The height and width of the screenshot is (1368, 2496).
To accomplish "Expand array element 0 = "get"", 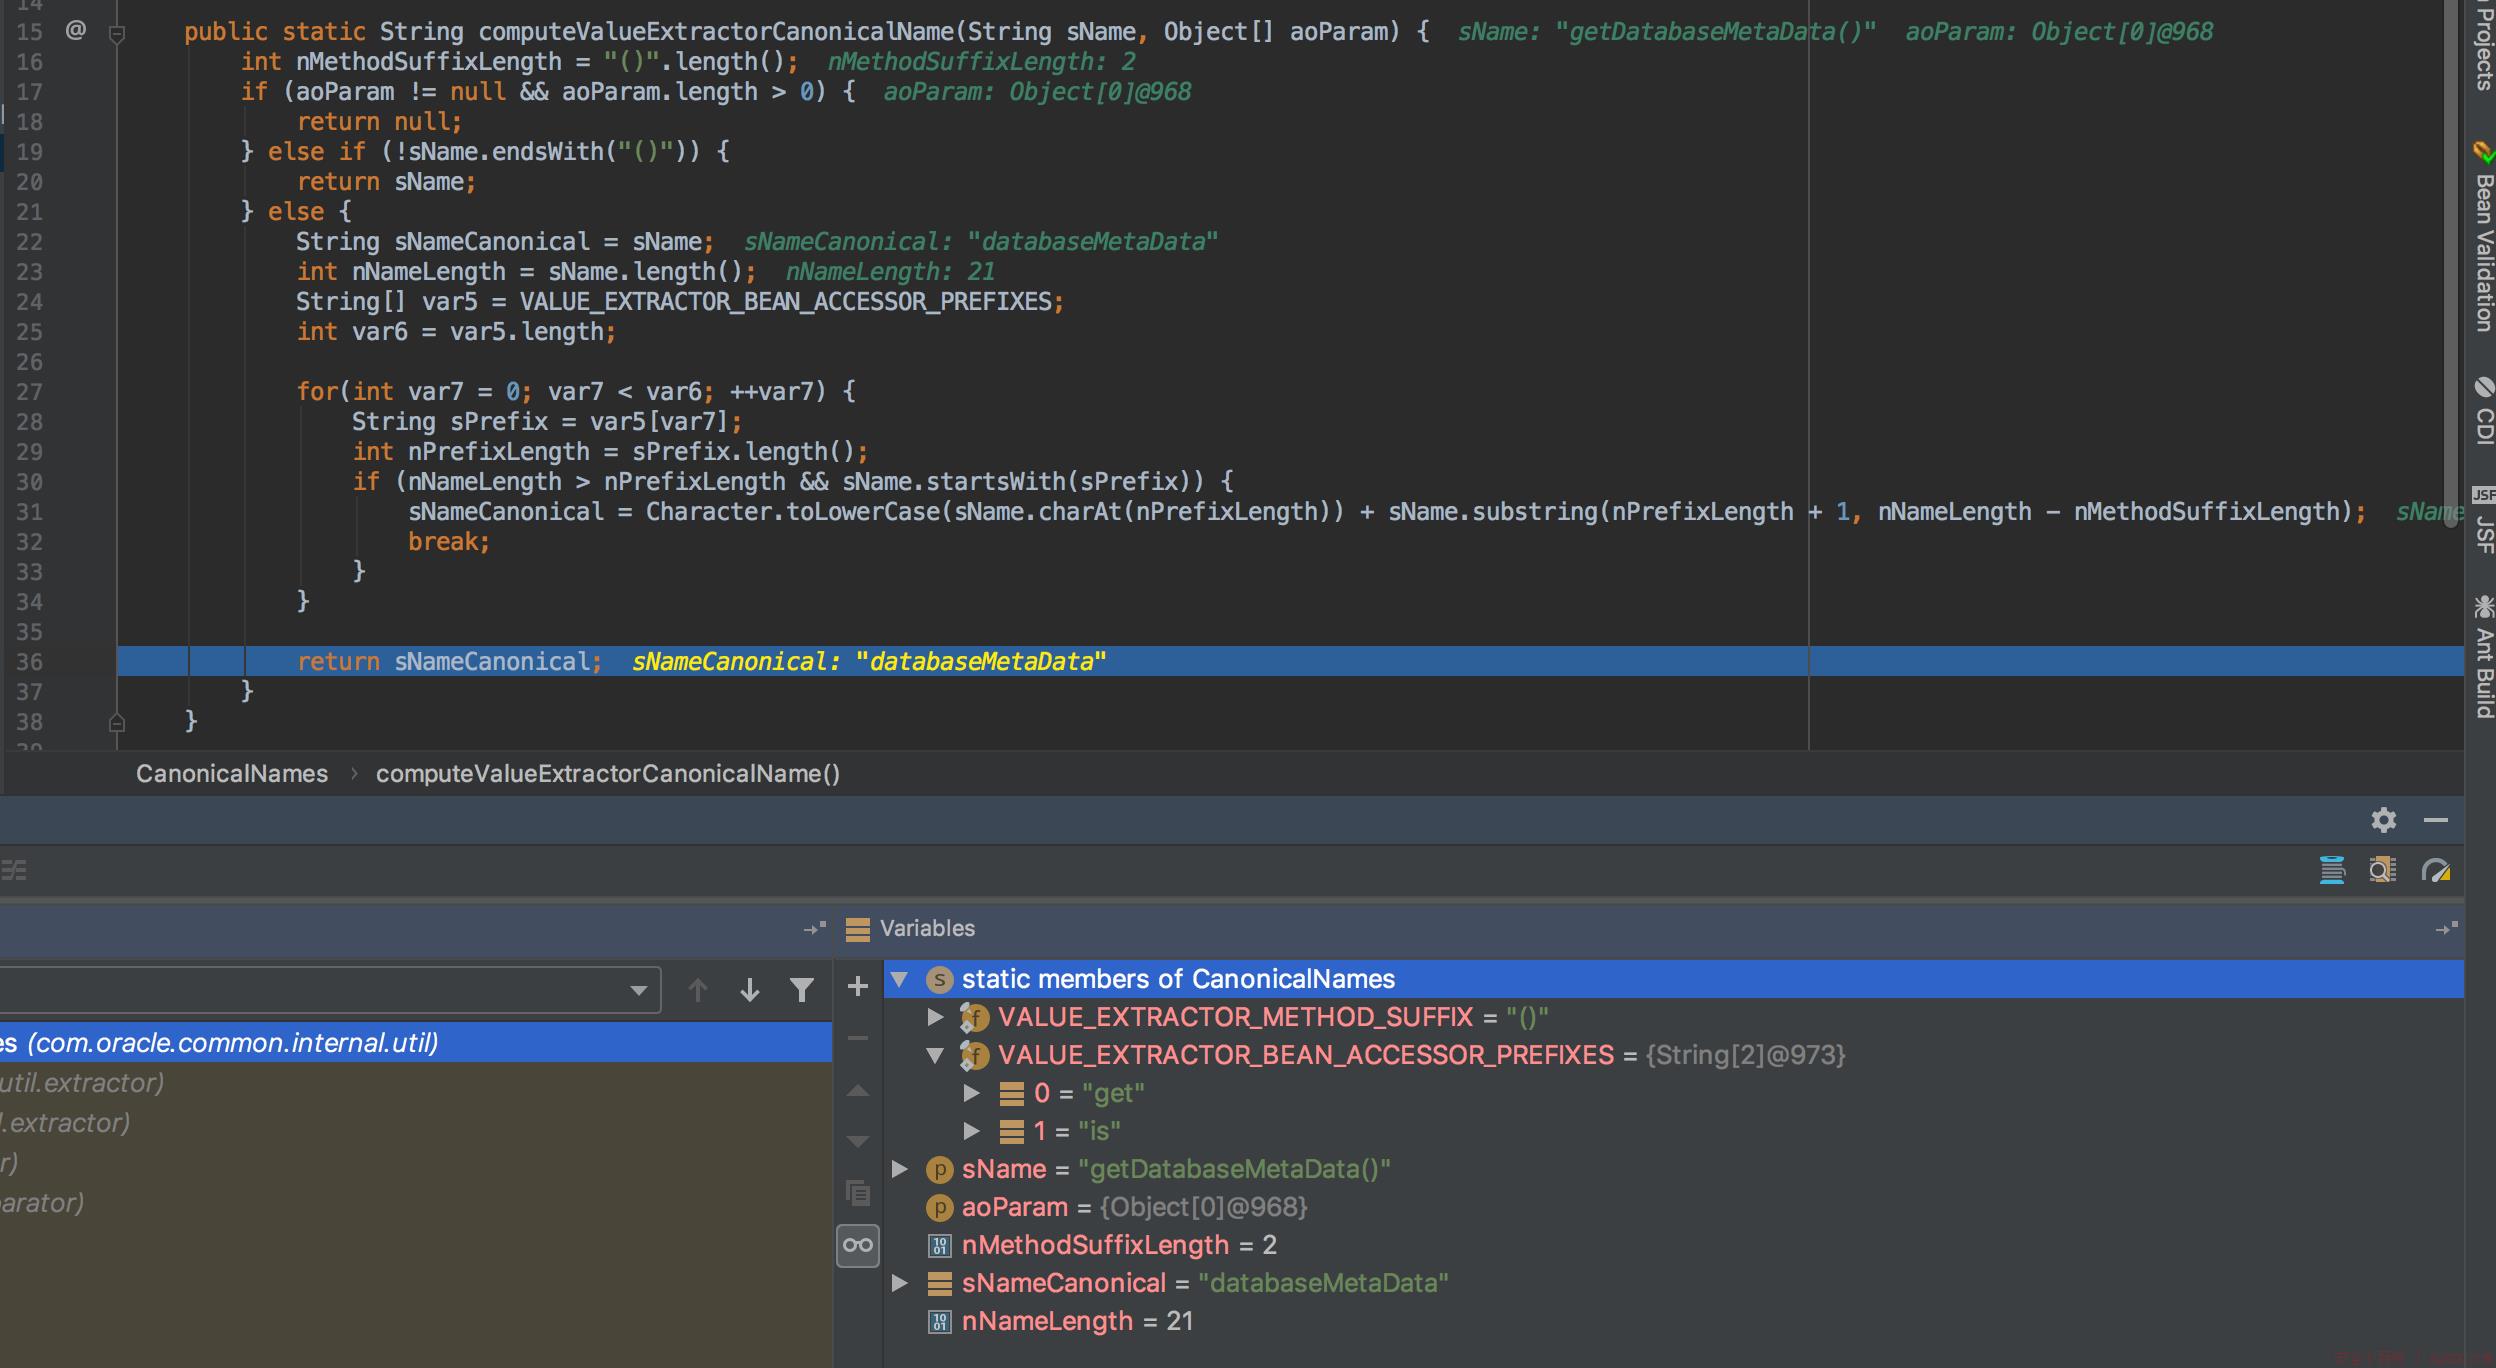I will [971, 1093].
